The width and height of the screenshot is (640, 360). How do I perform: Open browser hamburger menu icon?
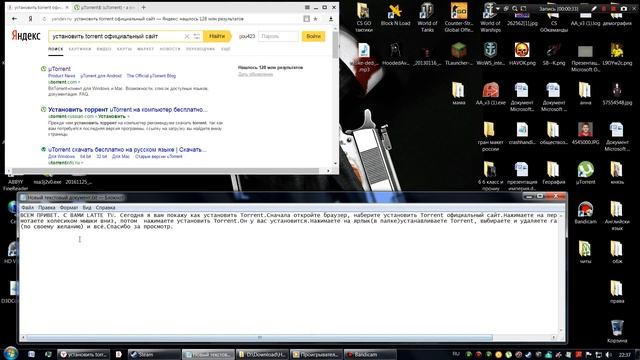tap(307, 7)
